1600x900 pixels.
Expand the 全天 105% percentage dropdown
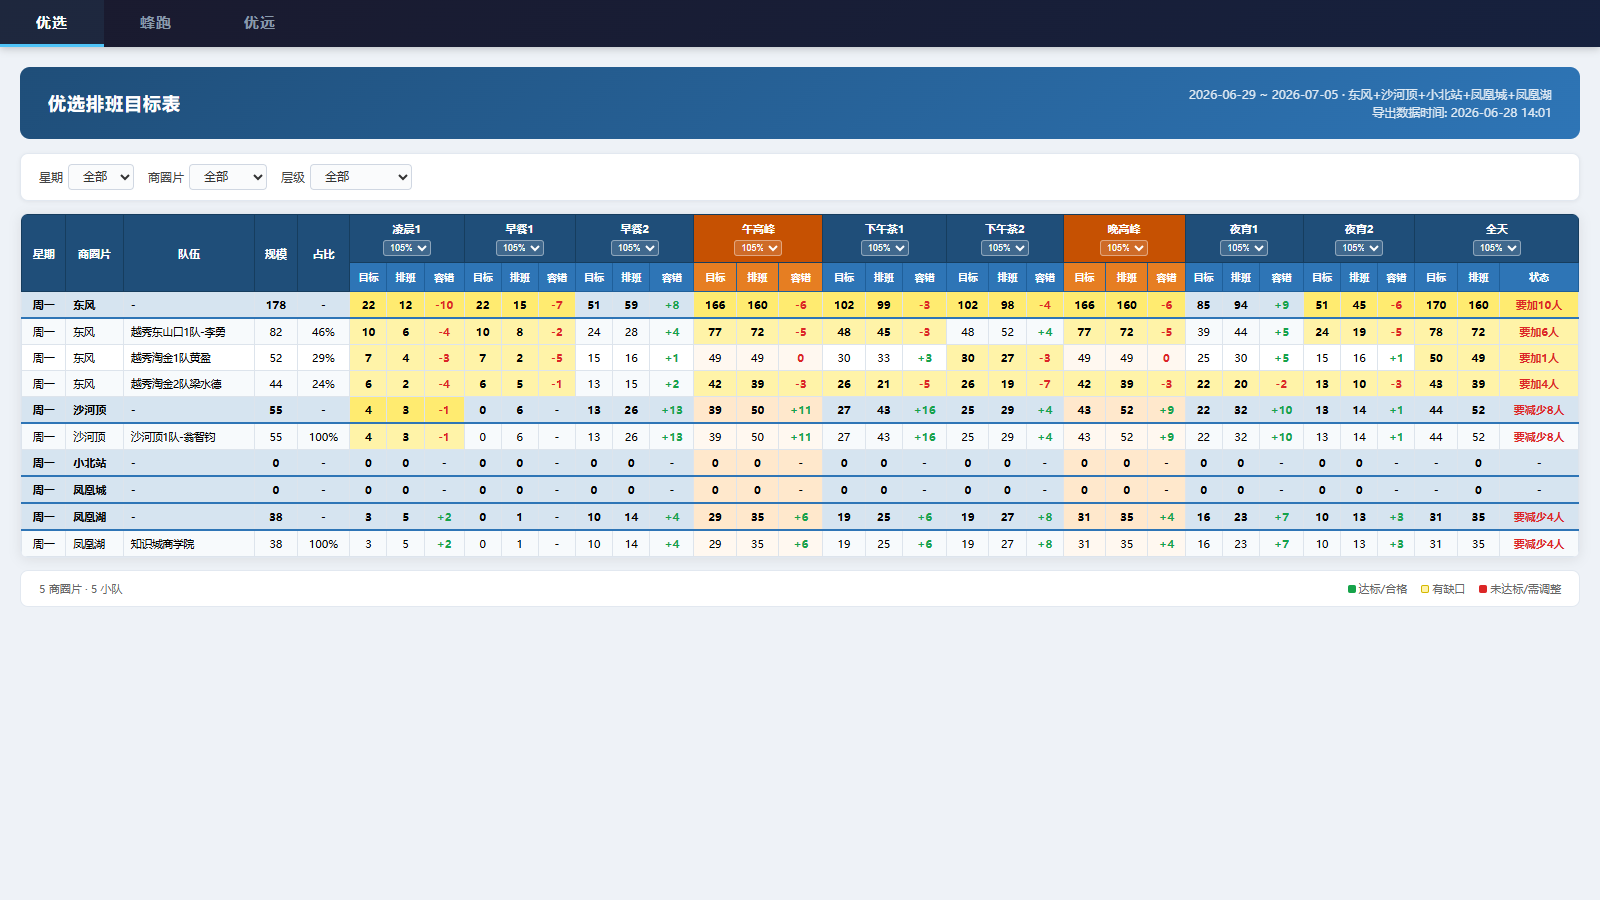[x=1497, y=248]
